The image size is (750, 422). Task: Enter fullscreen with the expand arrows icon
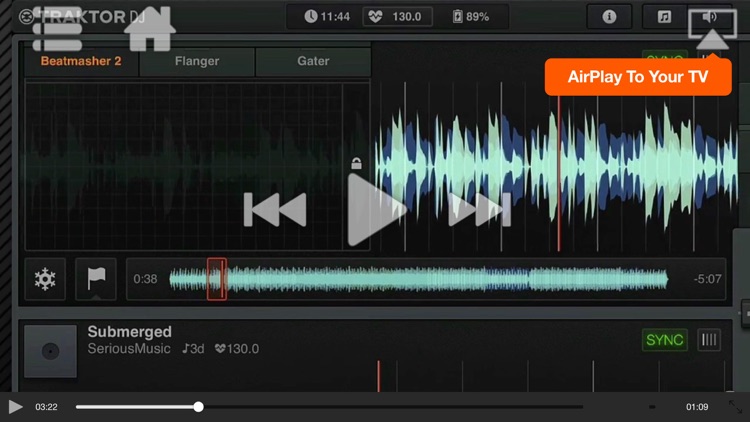point(735,407)
